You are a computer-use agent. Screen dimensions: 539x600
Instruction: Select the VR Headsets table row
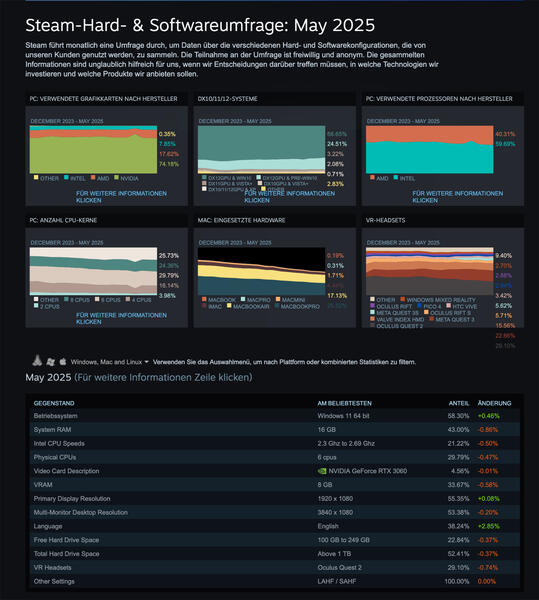click(275, 567)
